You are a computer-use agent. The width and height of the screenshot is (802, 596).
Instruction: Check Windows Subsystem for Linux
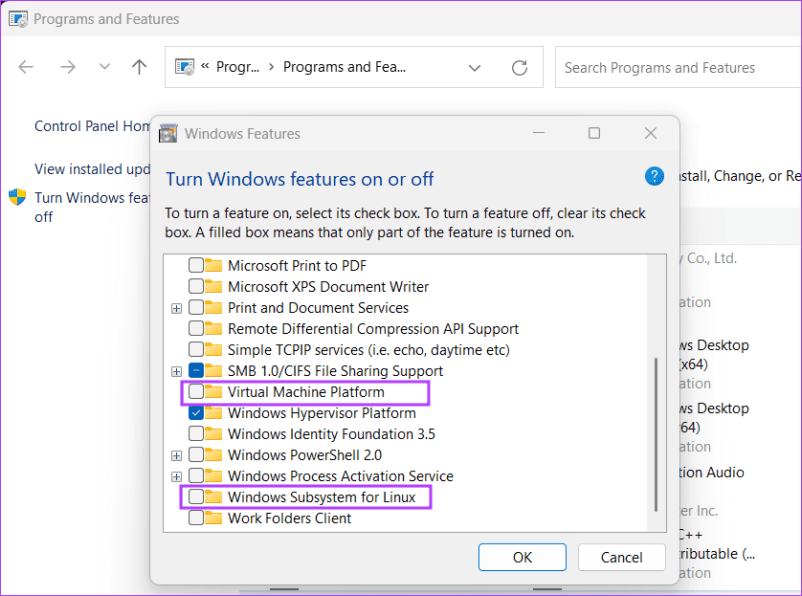point(195,497)
